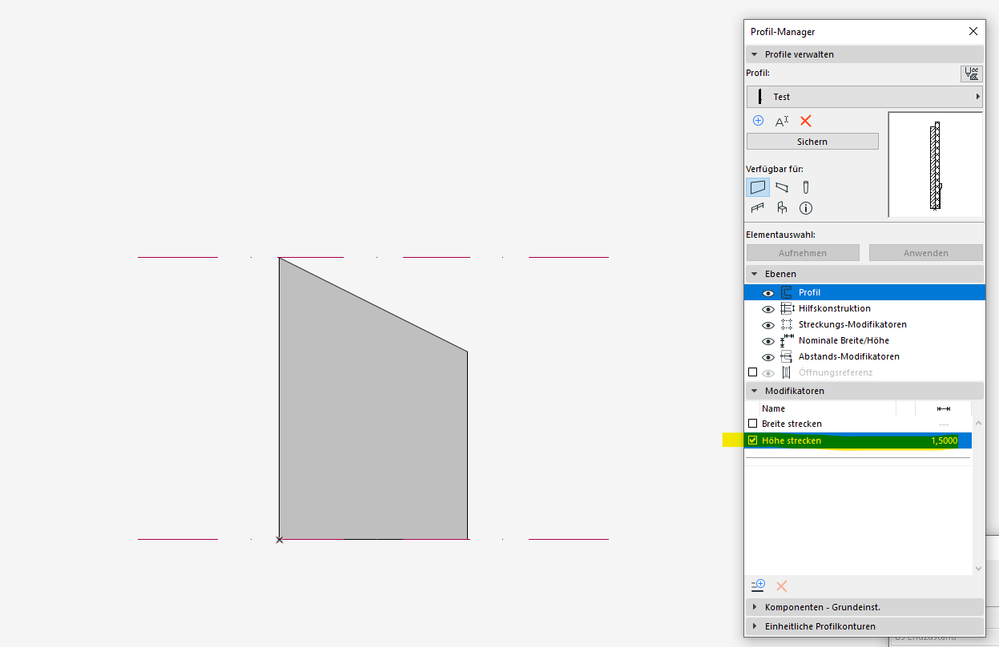Click the Hilfskonstruktion layer icon

[x=787, y=308]
